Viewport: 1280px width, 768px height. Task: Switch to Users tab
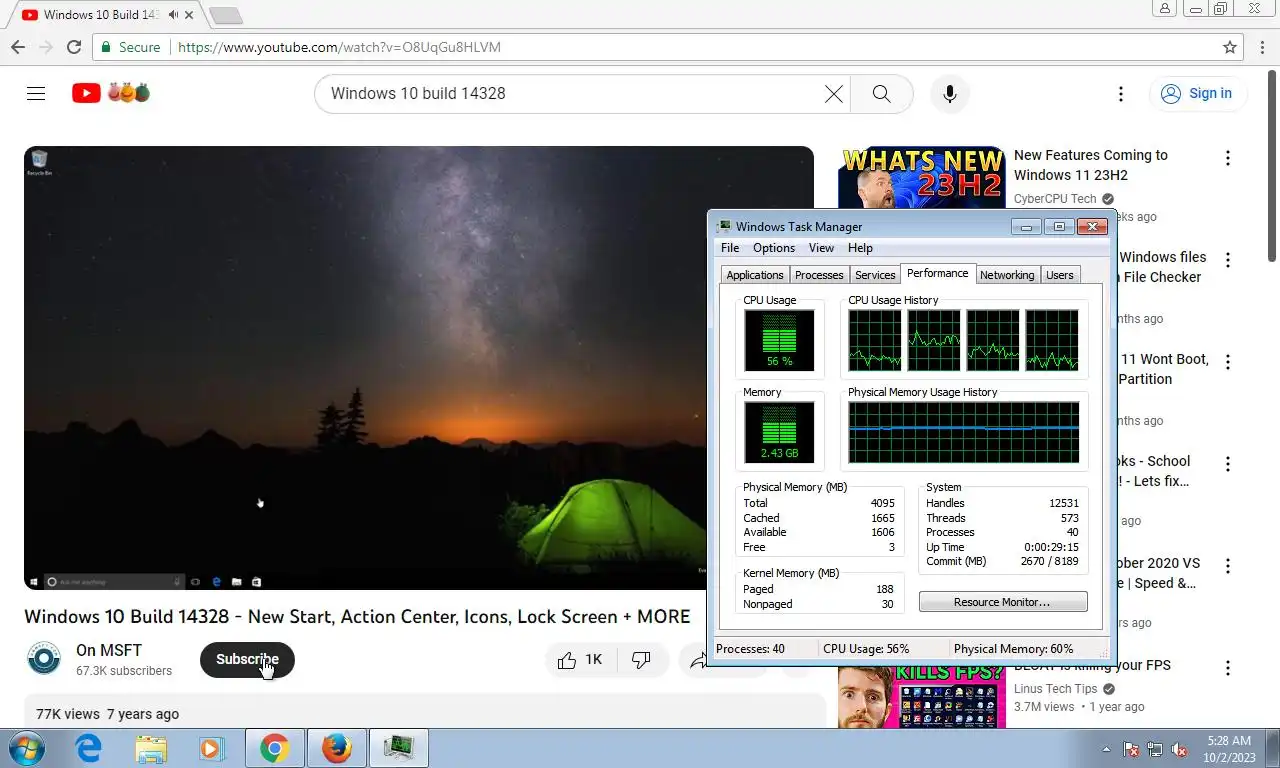[x=1059, y=275]
